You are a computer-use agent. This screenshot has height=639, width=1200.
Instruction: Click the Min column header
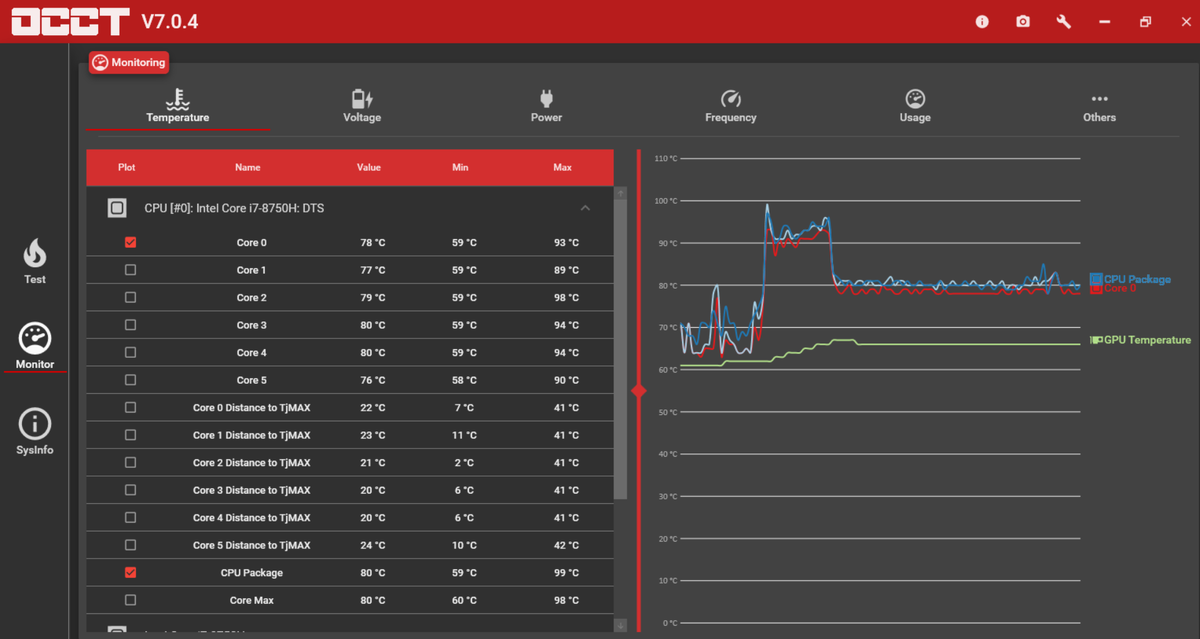click(x=460, y=167)
